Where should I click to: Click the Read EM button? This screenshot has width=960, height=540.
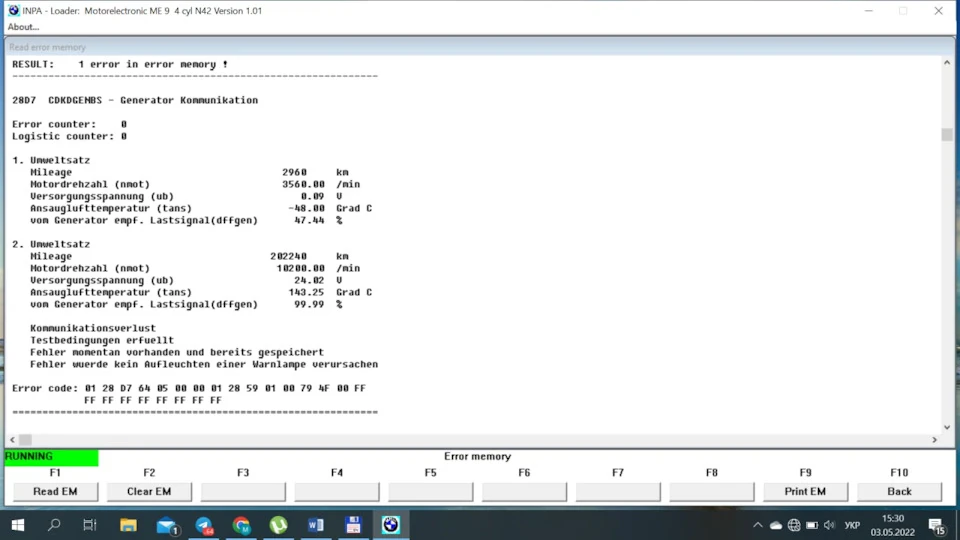pyautogui.click(x=55, y=491)
